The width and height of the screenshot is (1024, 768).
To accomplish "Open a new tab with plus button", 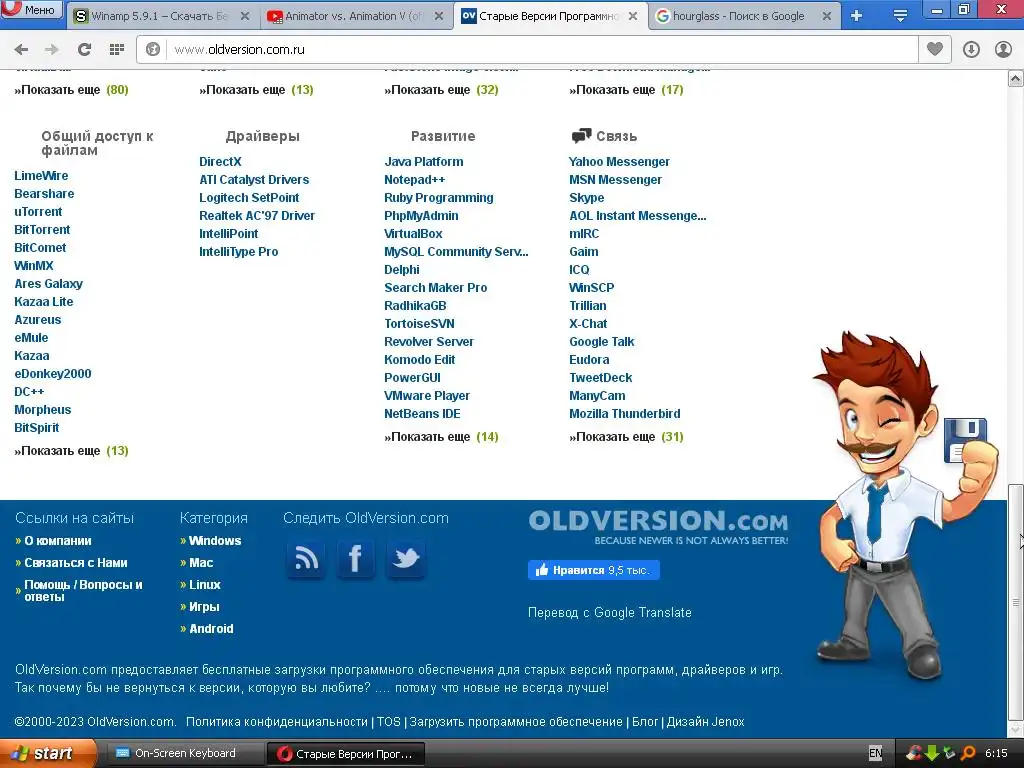I will 856,16.
